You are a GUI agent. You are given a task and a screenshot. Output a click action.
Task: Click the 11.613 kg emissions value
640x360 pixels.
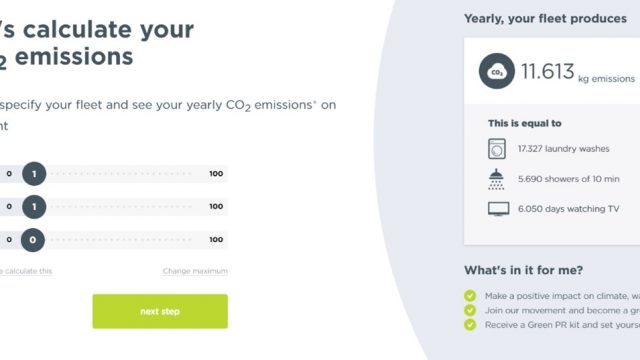[x=578, y=72]
